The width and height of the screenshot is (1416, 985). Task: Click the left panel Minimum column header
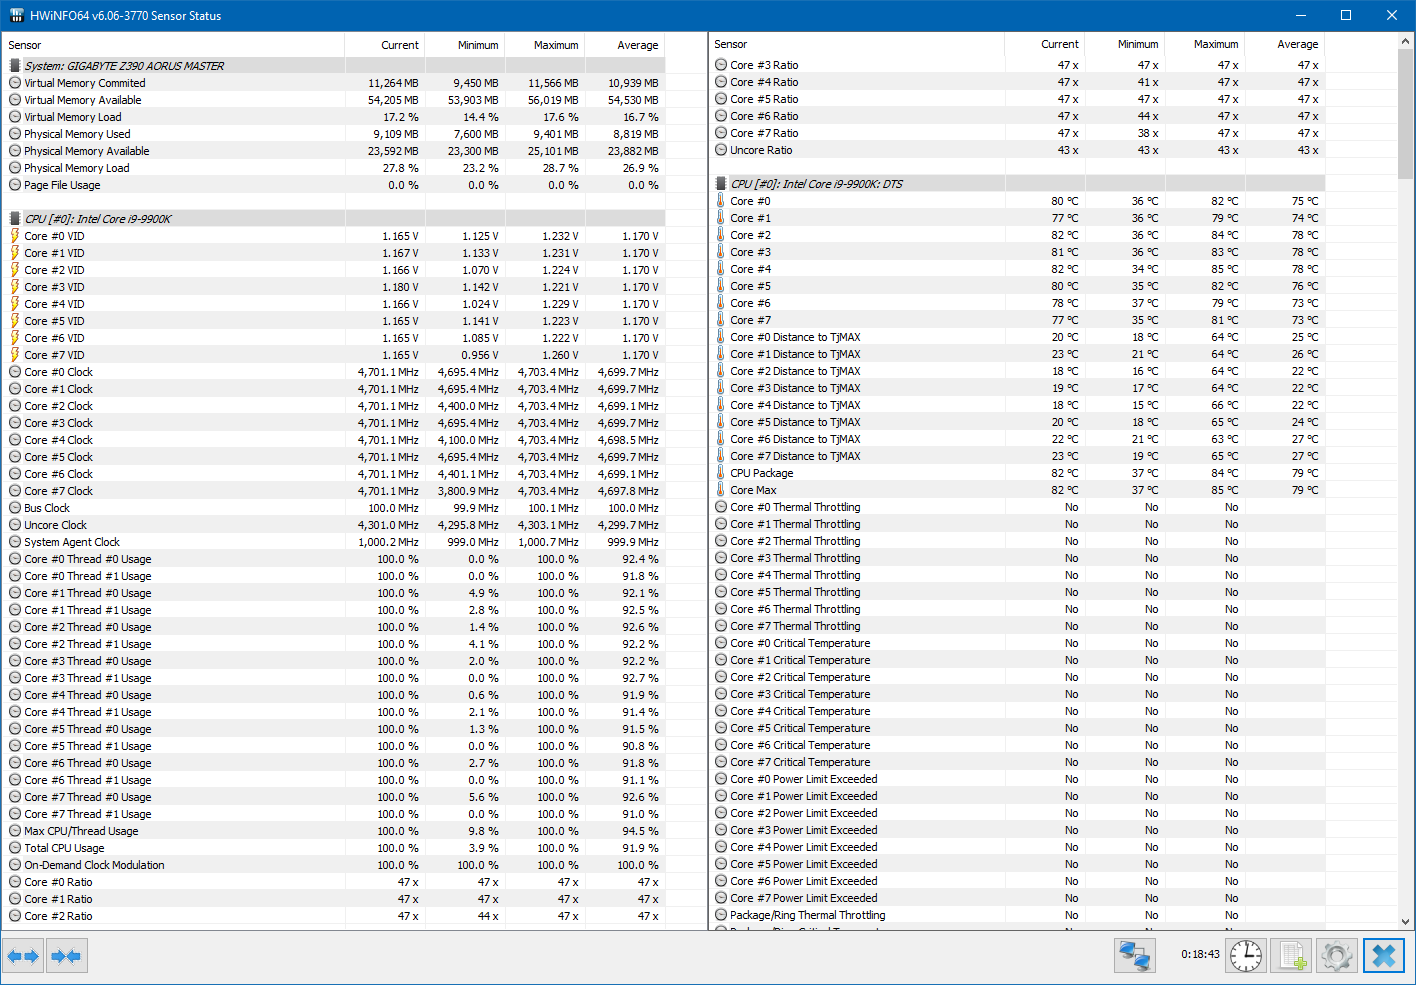pyautogui.click(x=465, y=45)
